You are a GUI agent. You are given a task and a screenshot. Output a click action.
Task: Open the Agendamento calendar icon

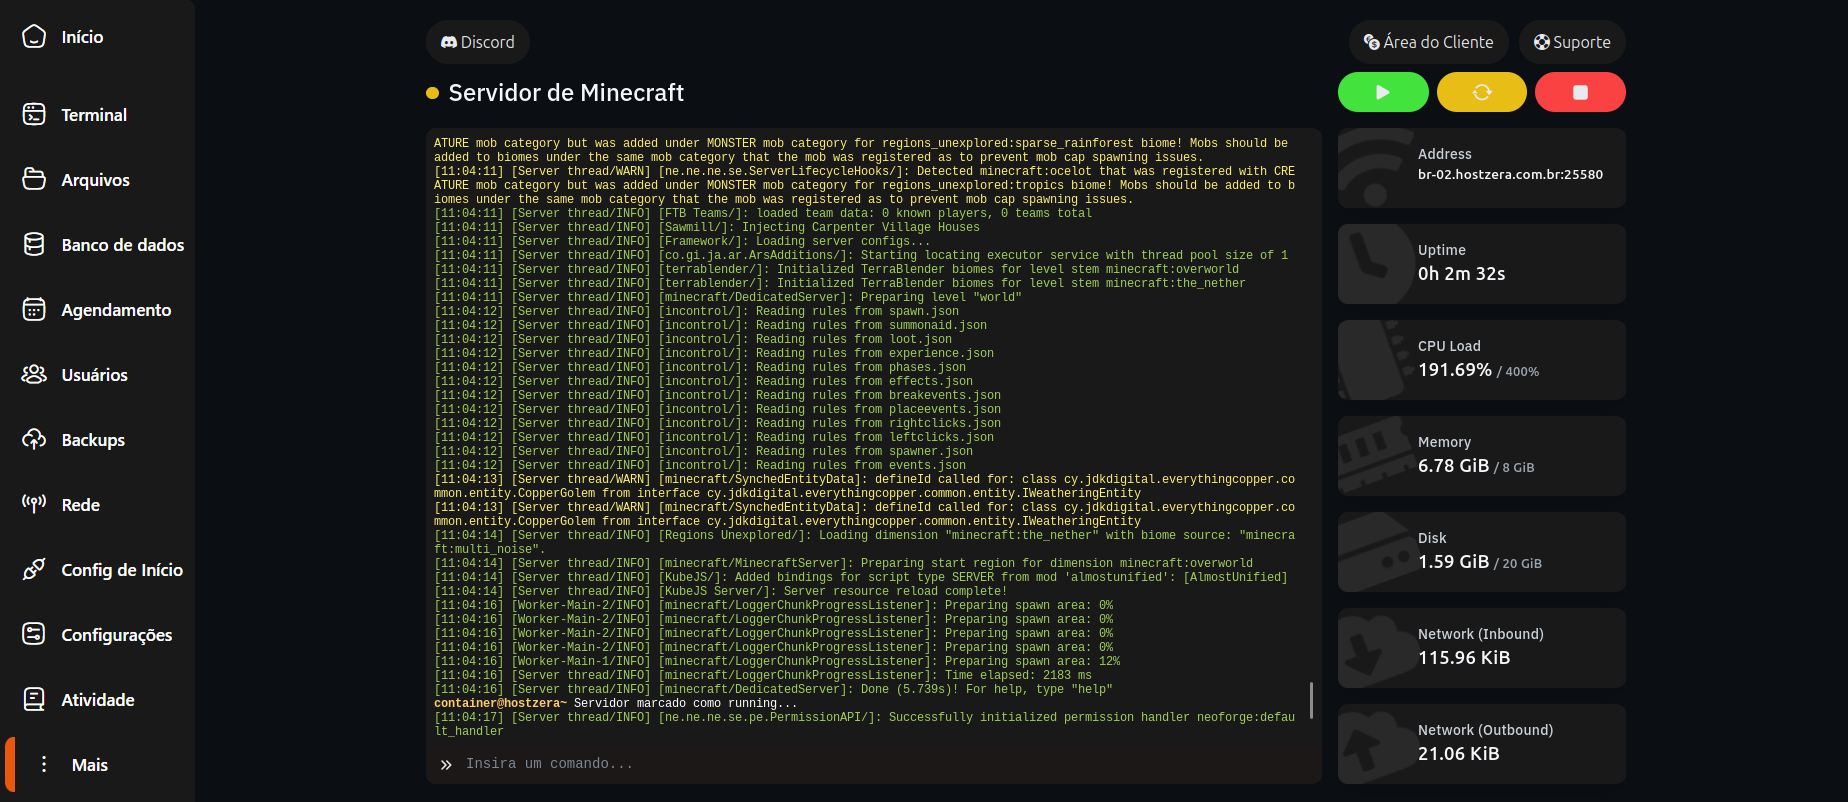[34, 310]
